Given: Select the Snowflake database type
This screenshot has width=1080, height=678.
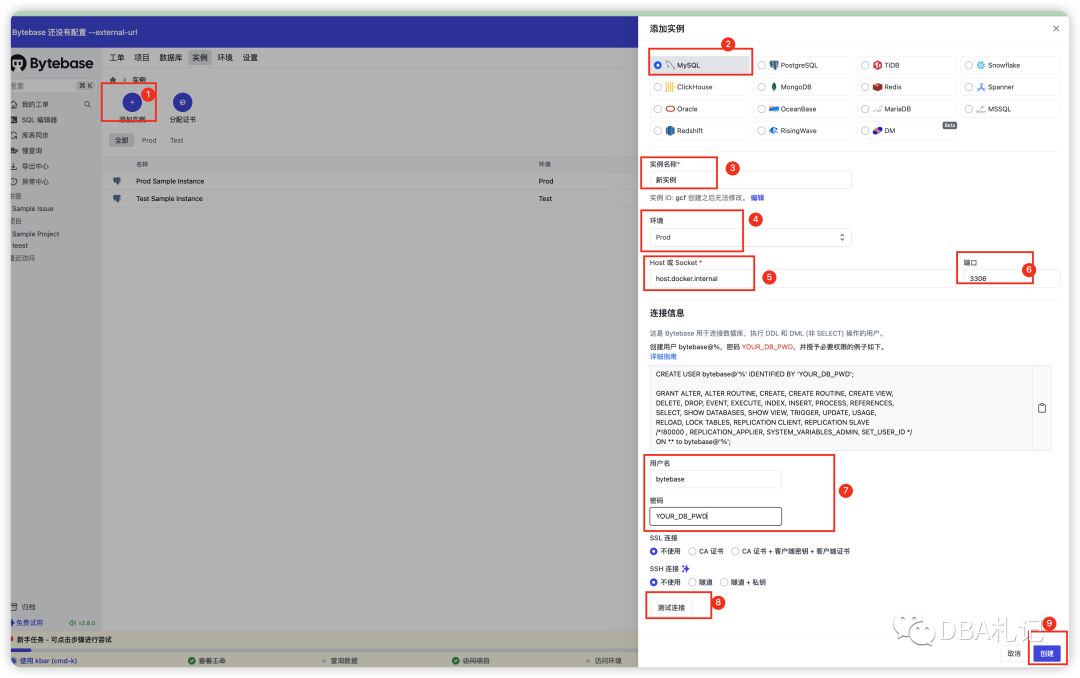Looking at the screenshot, I should pos(1010,65).
